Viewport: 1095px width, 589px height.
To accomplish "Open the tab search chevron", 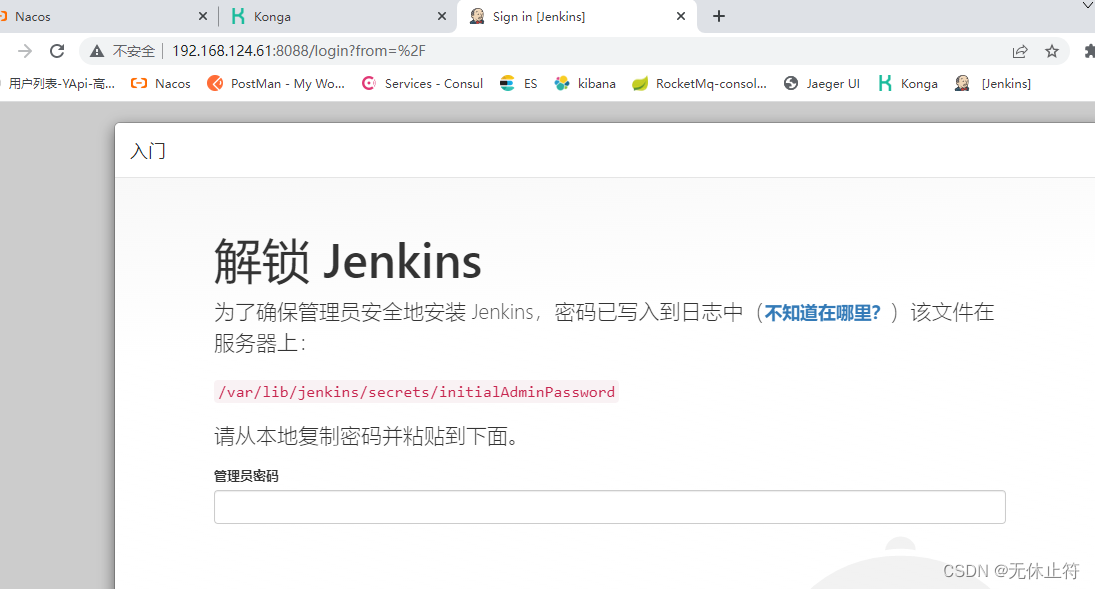I will (x=1087, y=6).
